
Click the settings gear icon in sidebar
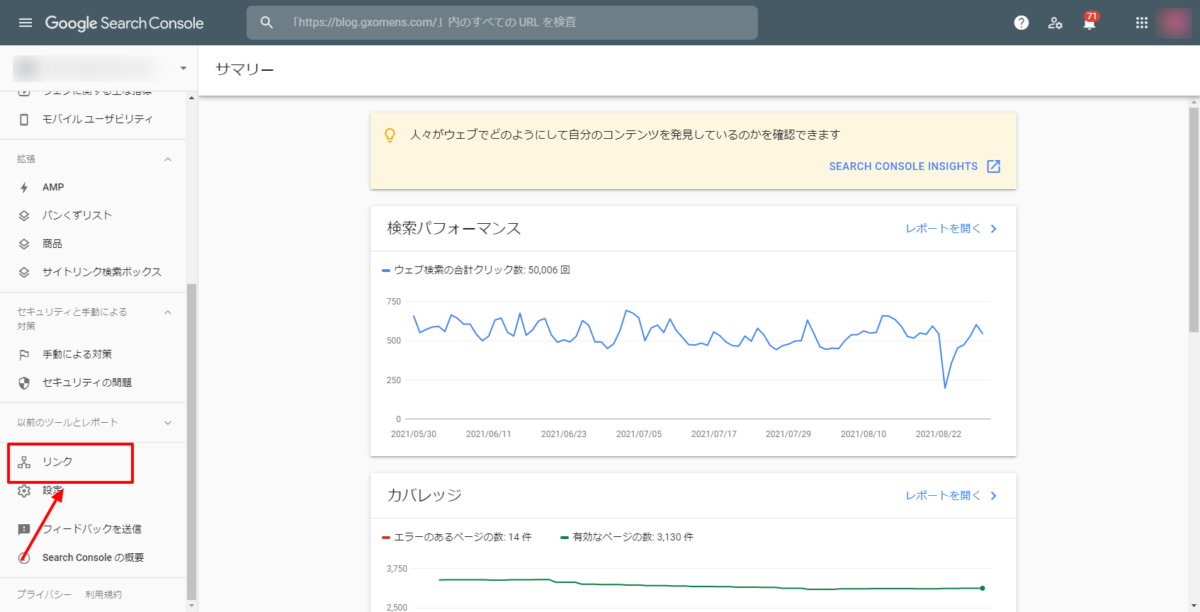pos(25,491)
